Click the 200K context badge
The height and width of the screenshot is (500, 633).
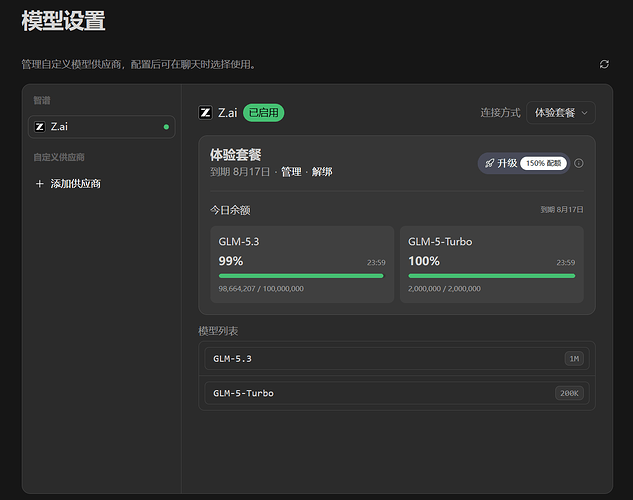(x=569, y=393)
